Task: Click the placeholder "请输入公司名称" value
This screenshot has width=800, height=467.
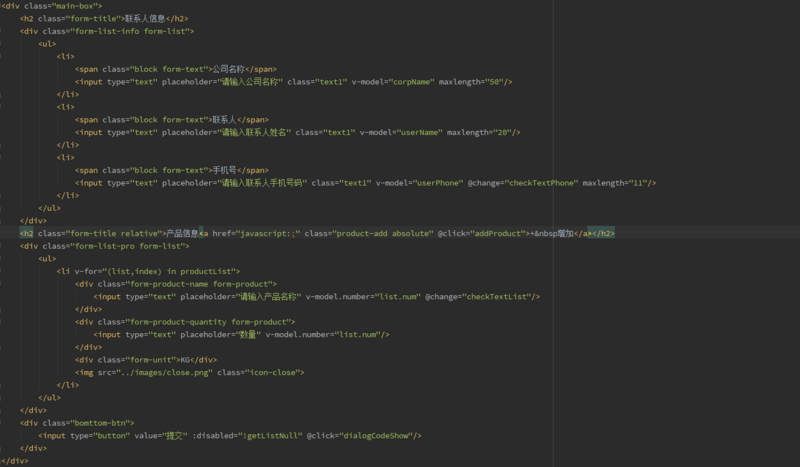Action: tap(250, 82)
